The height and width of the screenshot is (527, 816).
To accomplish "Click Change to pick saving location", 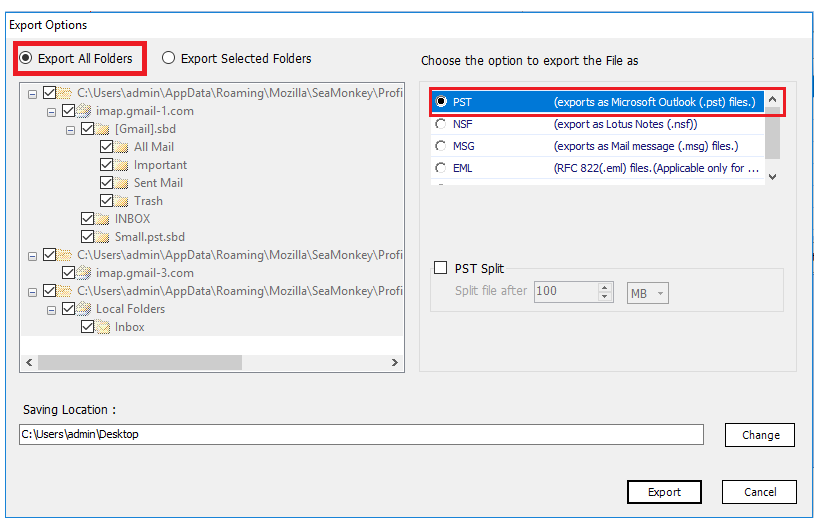I will 760,435.
